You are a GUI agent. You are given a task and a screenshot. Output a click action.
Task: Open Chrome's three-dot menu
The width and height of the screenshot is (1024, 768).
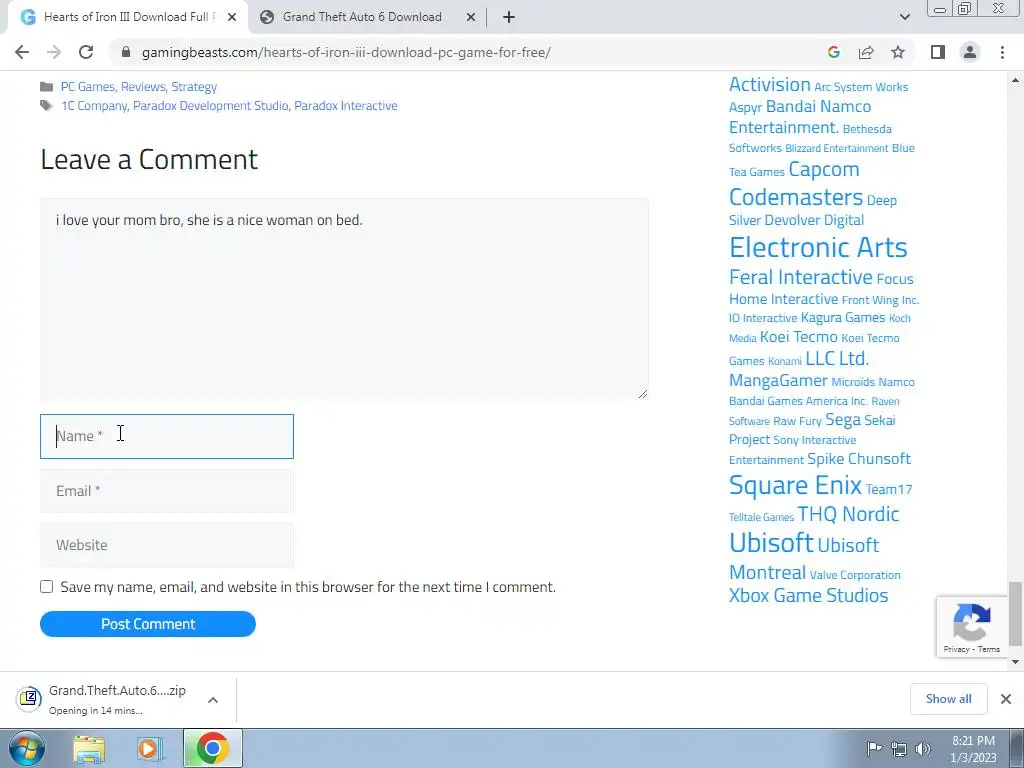point(1002,52)
